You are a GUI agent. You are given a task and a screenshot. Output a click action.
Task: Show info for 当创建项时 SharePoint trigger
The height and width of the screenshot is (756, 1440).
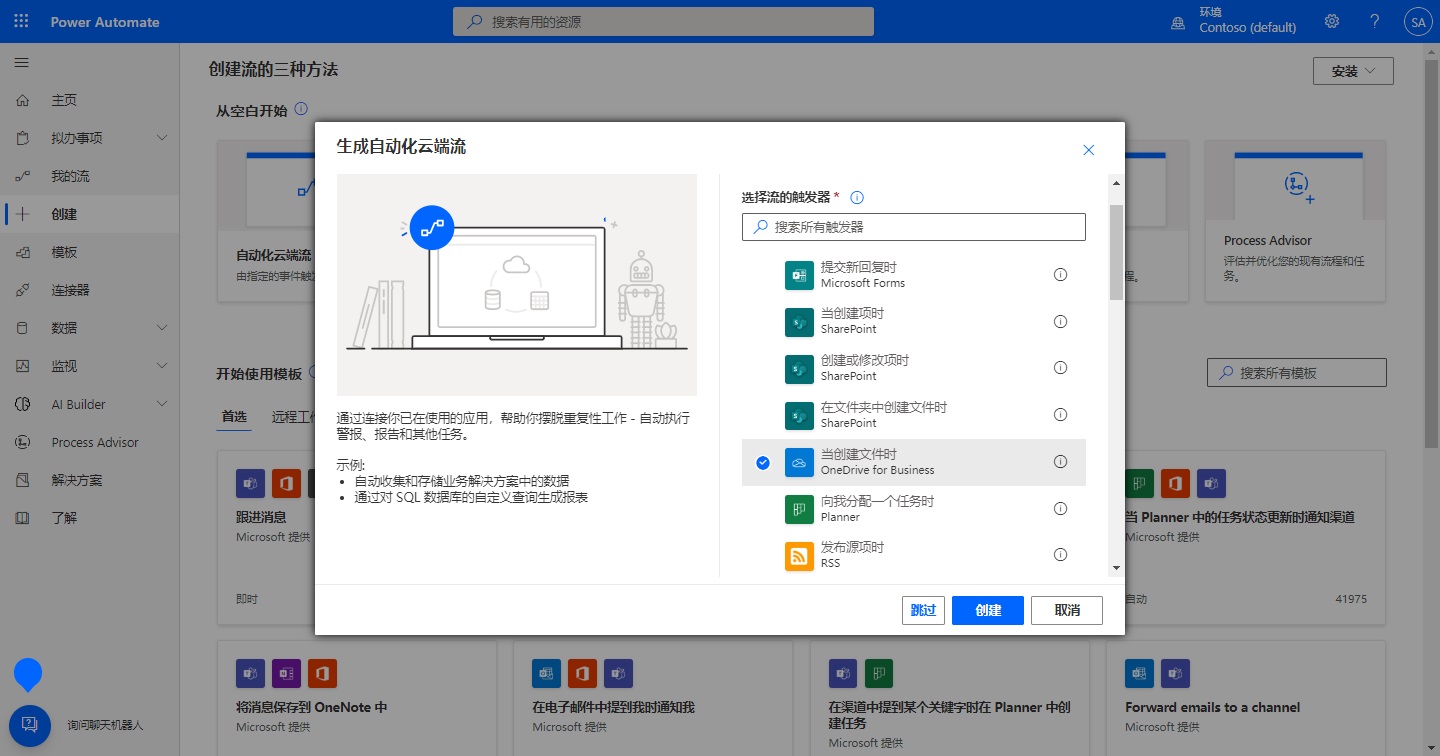1060,321
